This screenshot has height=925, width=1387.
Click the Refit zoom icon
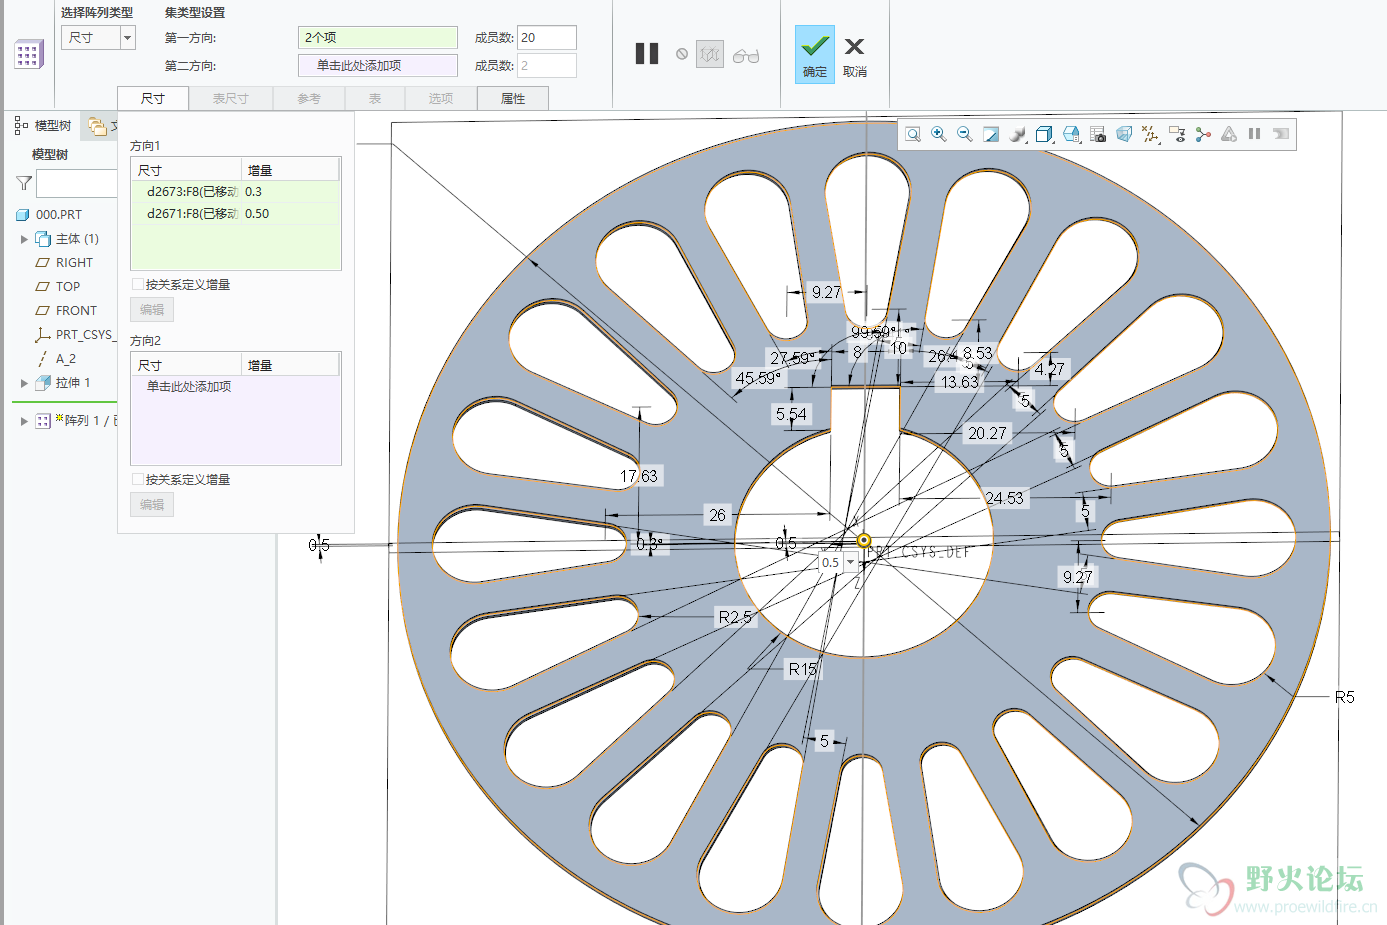coord(913,134)
